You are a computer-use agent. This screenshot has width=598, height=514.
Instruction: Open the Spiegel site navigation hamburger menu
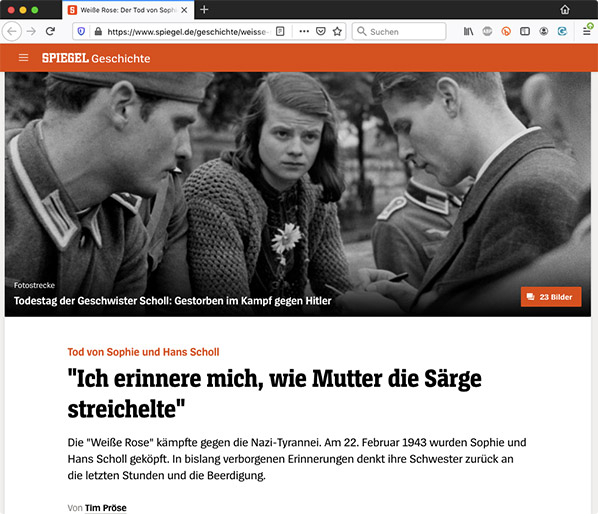24,58
